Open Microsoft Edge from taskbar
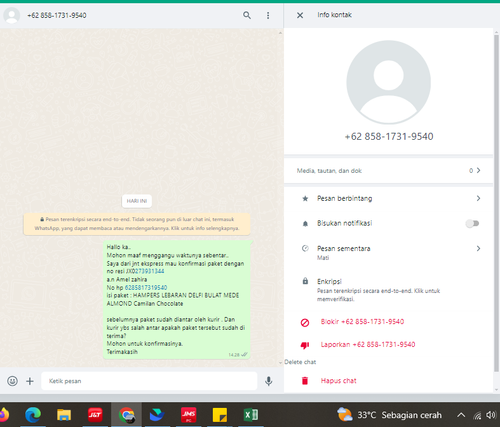Screen dimensions: 500x427 (33, 415)
